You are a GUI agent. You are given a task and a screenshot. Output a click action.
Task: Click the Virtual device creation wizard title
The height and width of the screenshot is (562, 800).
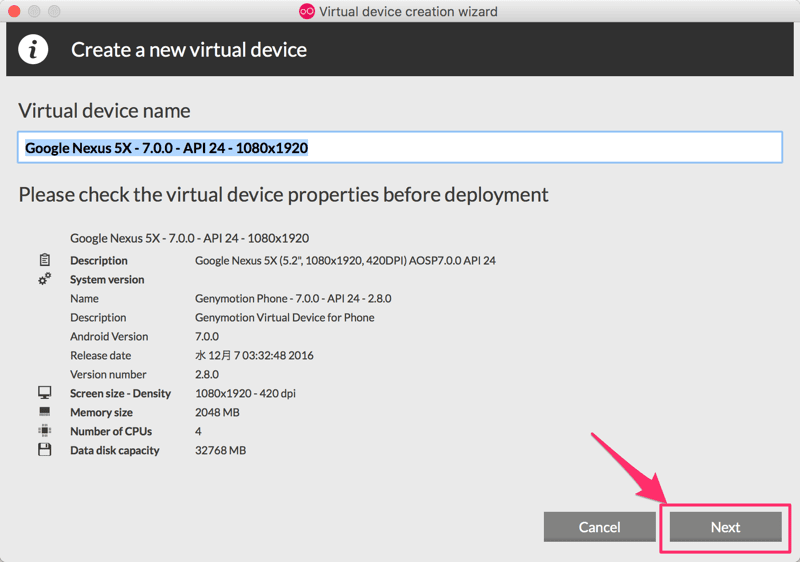(408, 11)
